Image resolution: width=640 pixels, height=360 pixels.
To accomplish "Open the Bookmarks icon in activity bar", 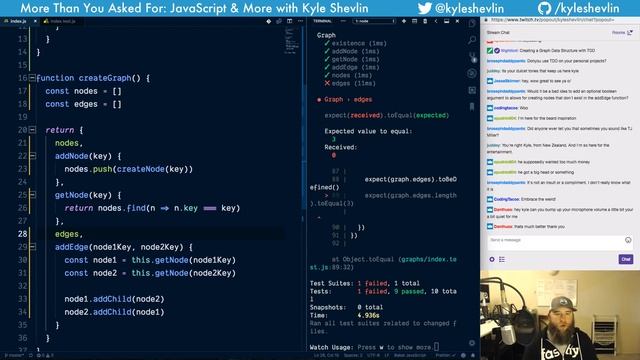I will coord(472,107).
